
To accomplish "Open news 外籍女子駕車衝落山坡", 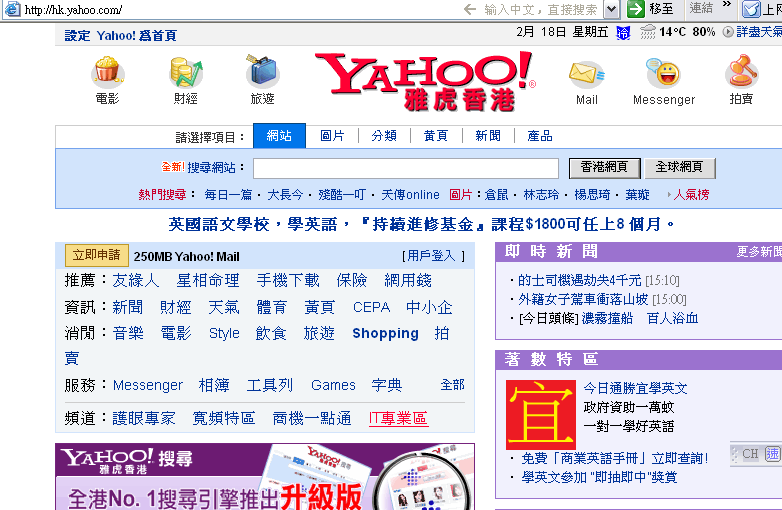I will click(x=583, y=299).
